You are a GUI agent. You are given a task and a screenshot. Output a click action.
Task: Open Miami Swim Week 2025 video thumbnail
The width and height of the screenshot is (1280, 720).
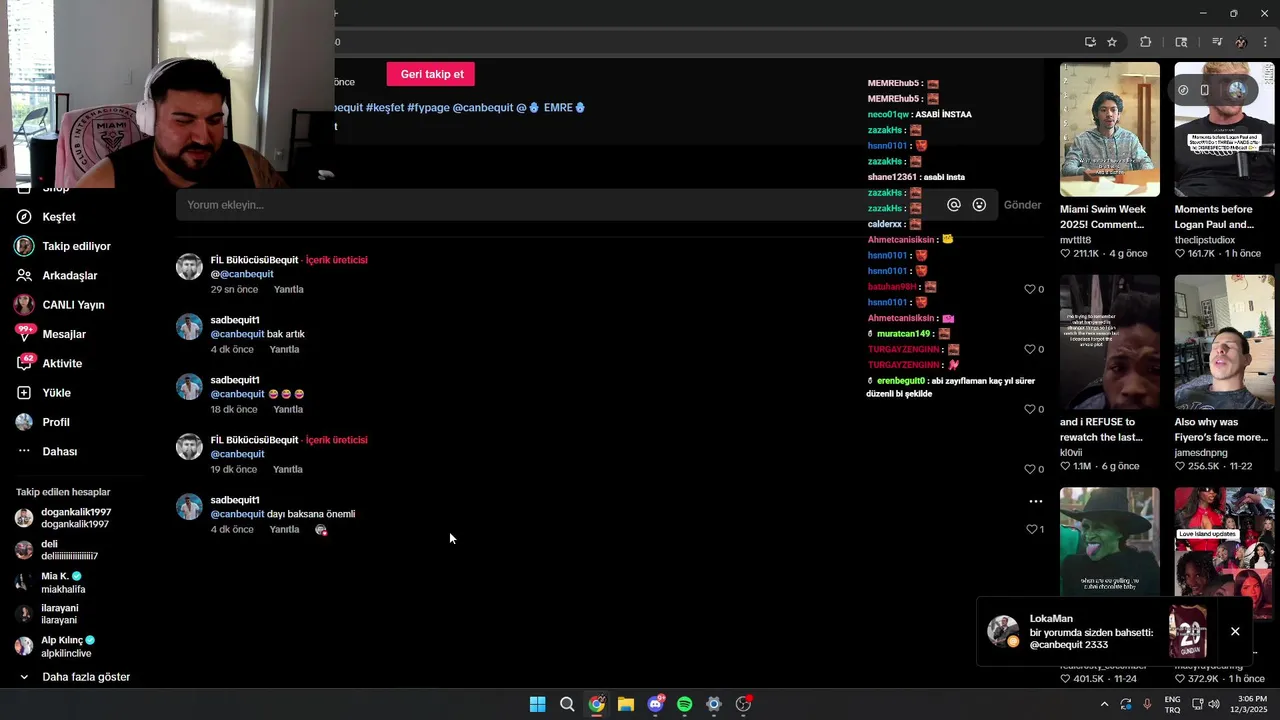(x=1110, y=130)
